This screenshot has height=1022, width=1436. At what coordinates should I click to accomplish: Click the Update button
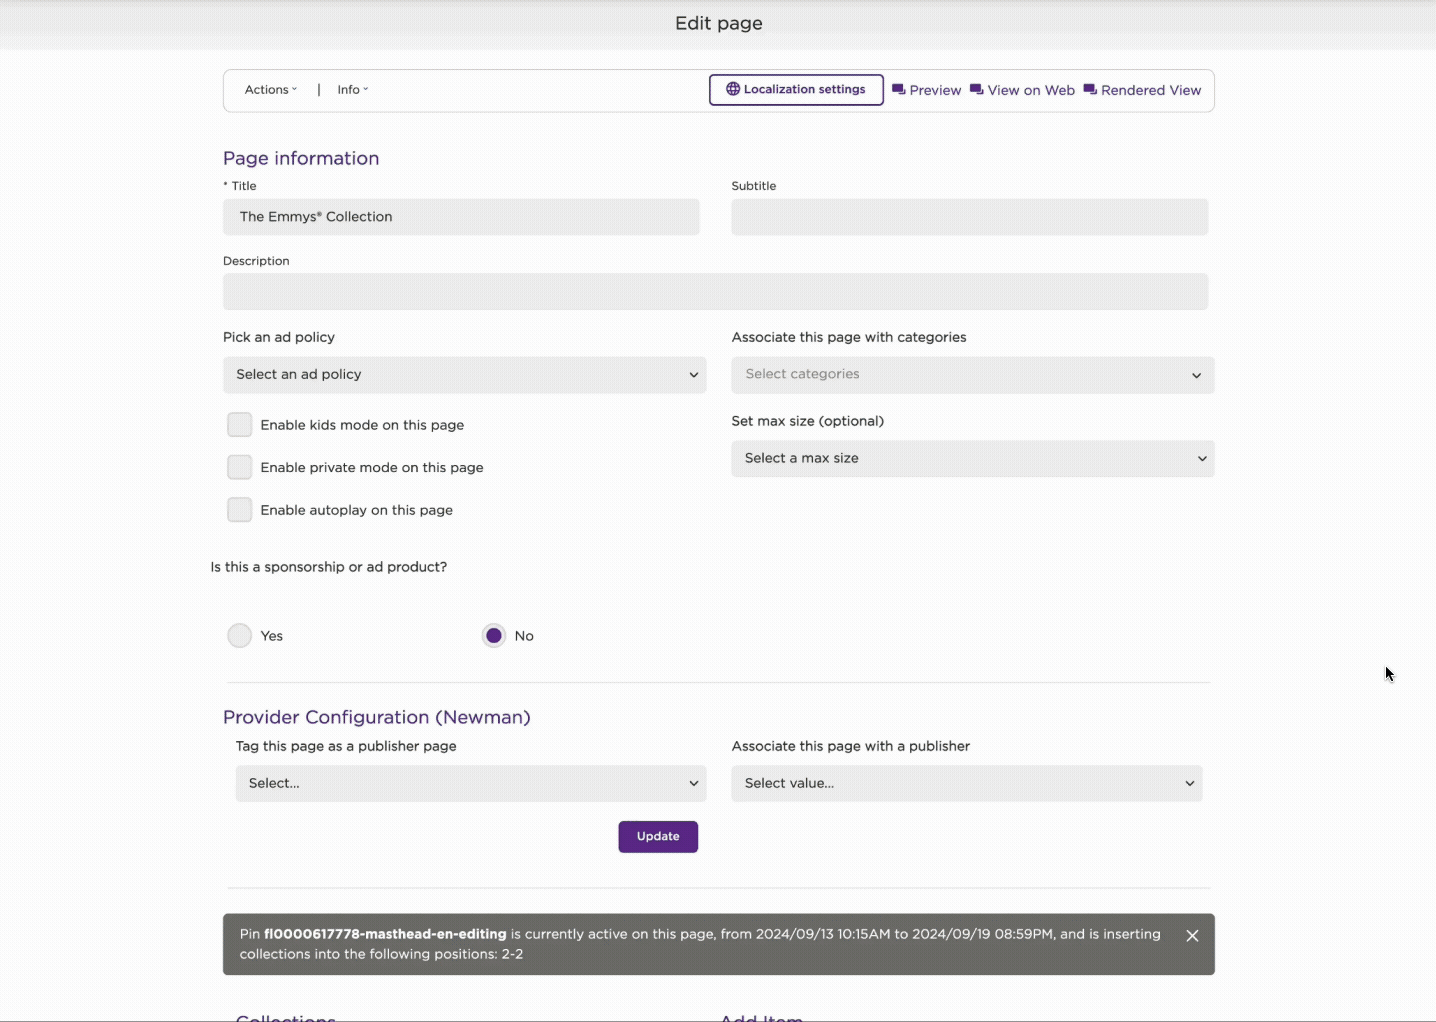tap(658, 837)
